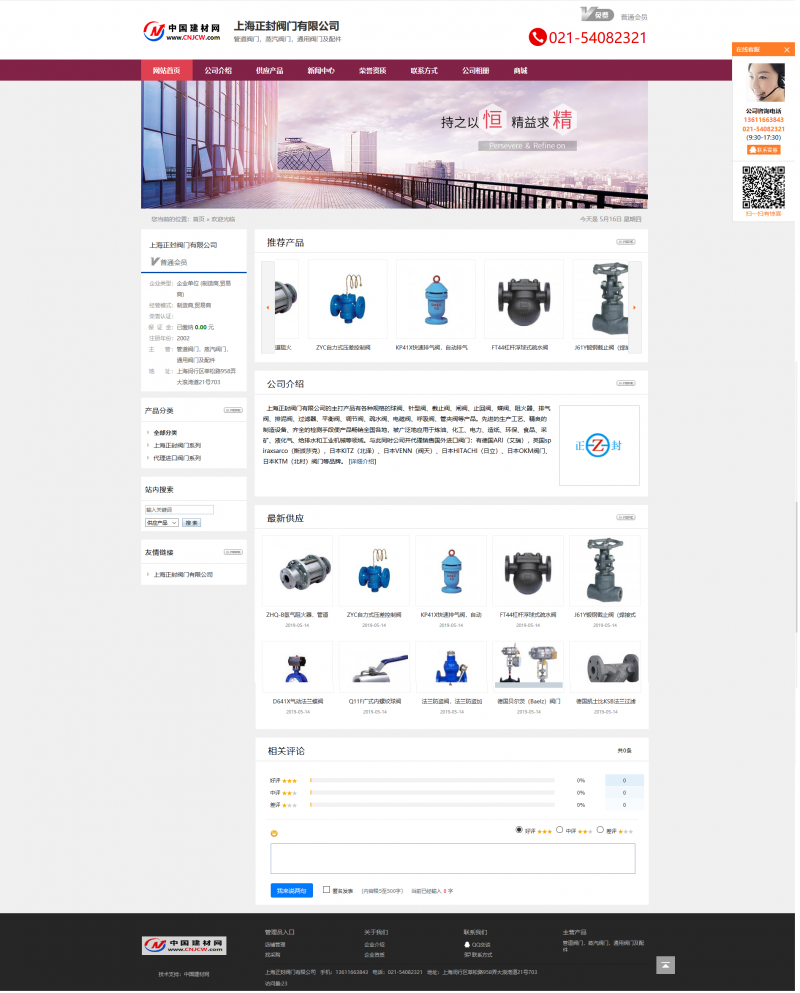This screenshot has width=800, height=993.
Task: Select the 新闻中心 nav item
Action: tap(321, 70)
